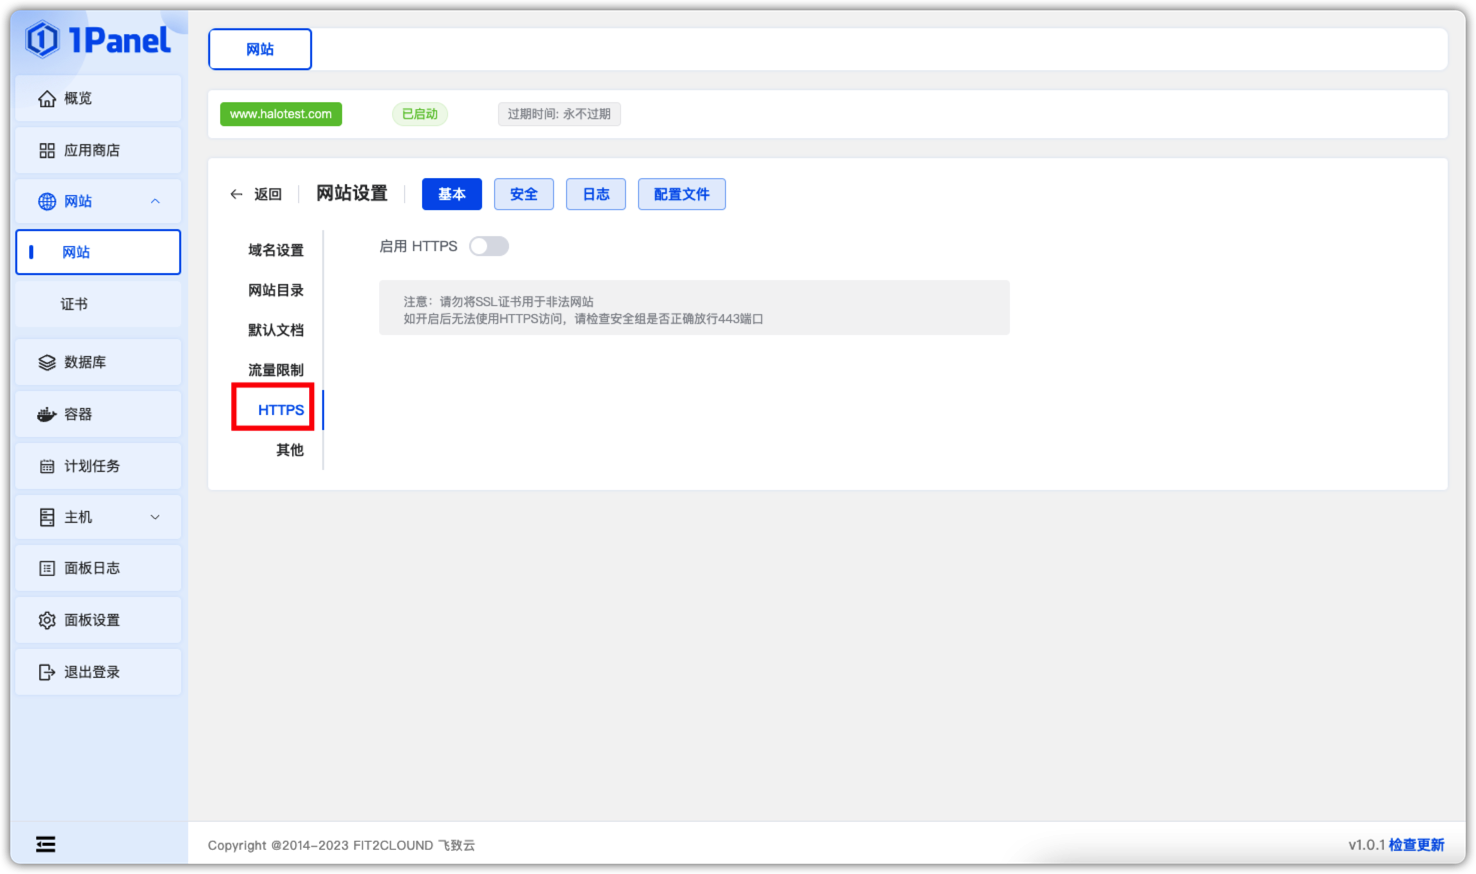
Task: Collapse the 网站 sidebar menu chevron
Action: [155, 202]
